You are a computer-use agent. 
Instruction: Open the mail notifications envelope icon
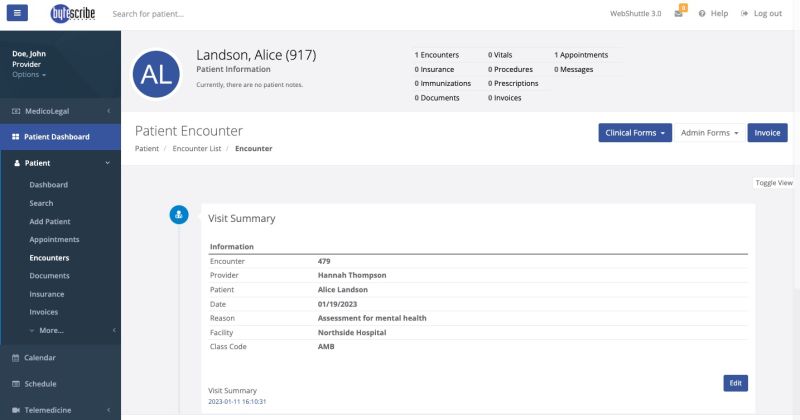click(679, 14)
